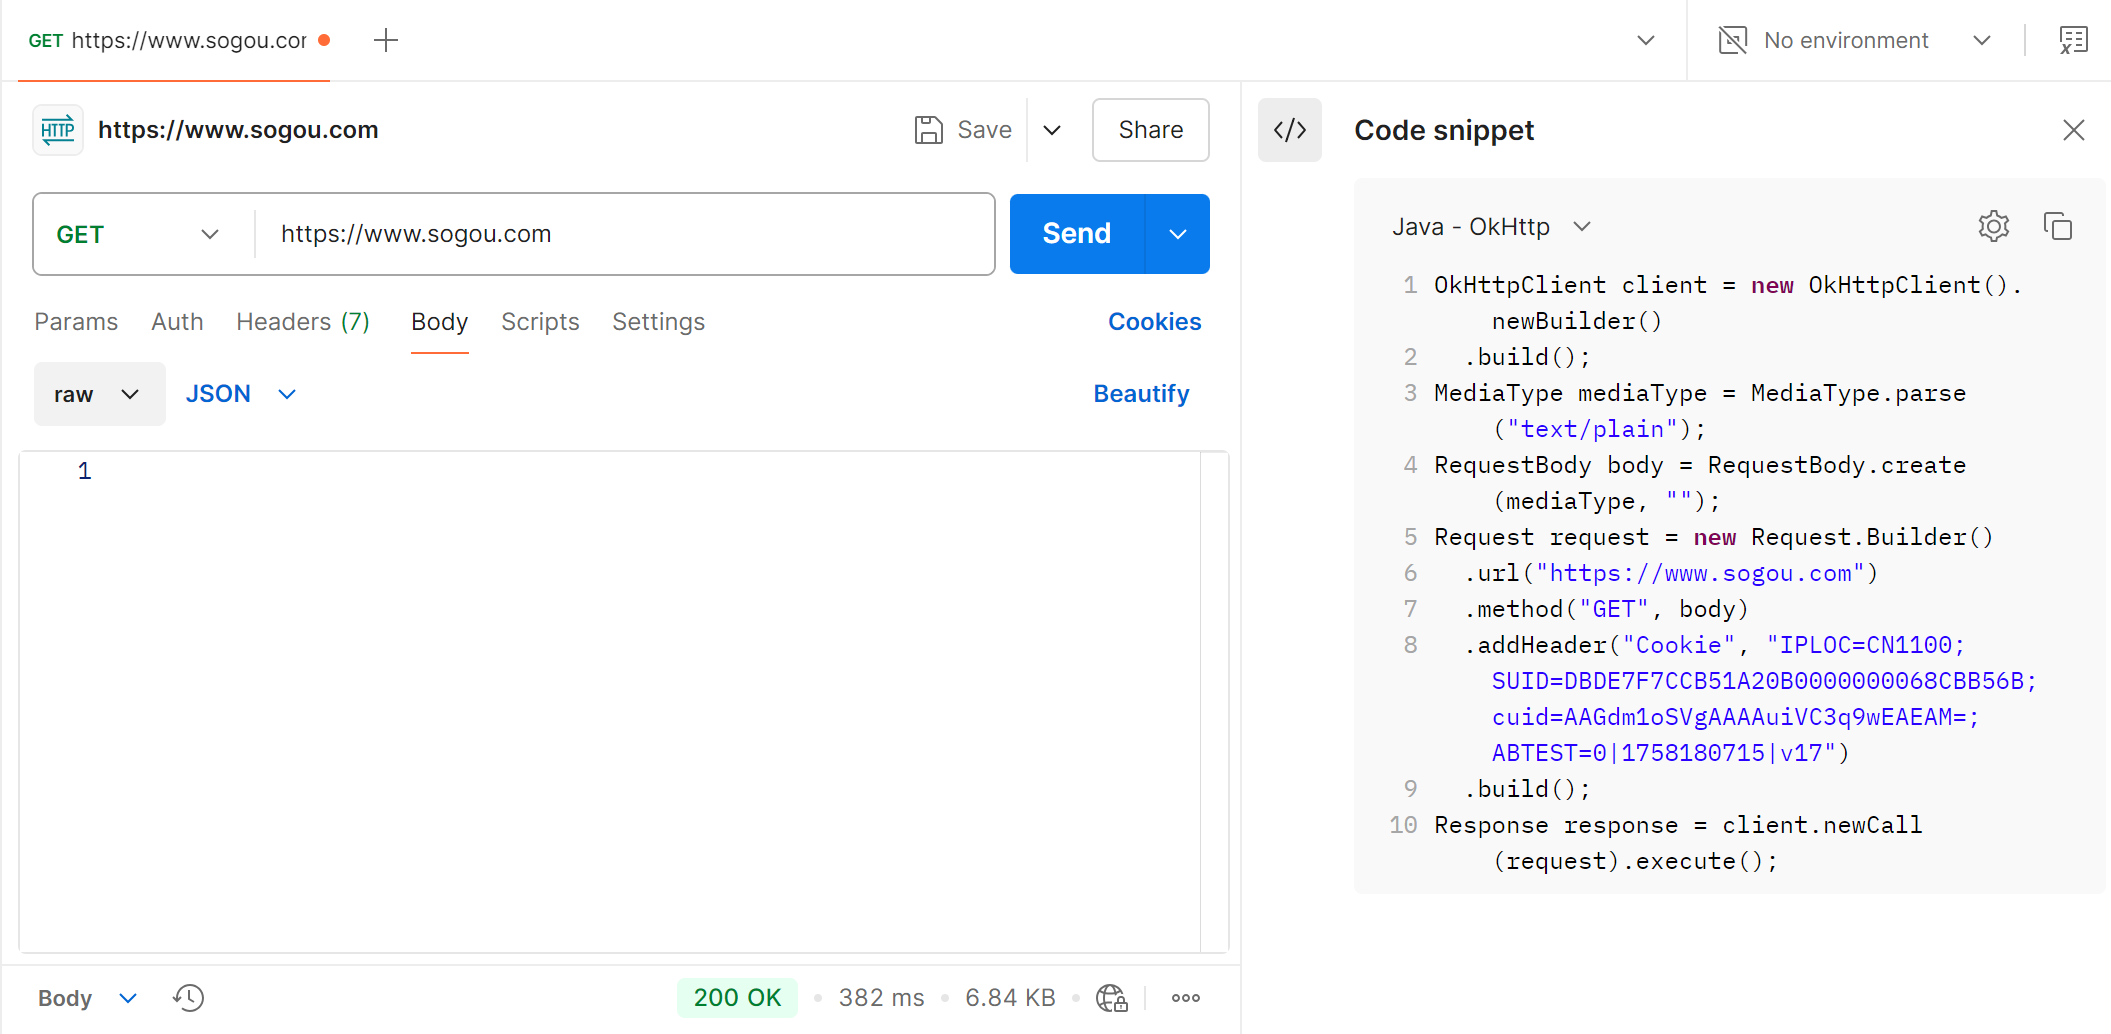
Task: Open the Headers (7) tab
Action: 303,322
